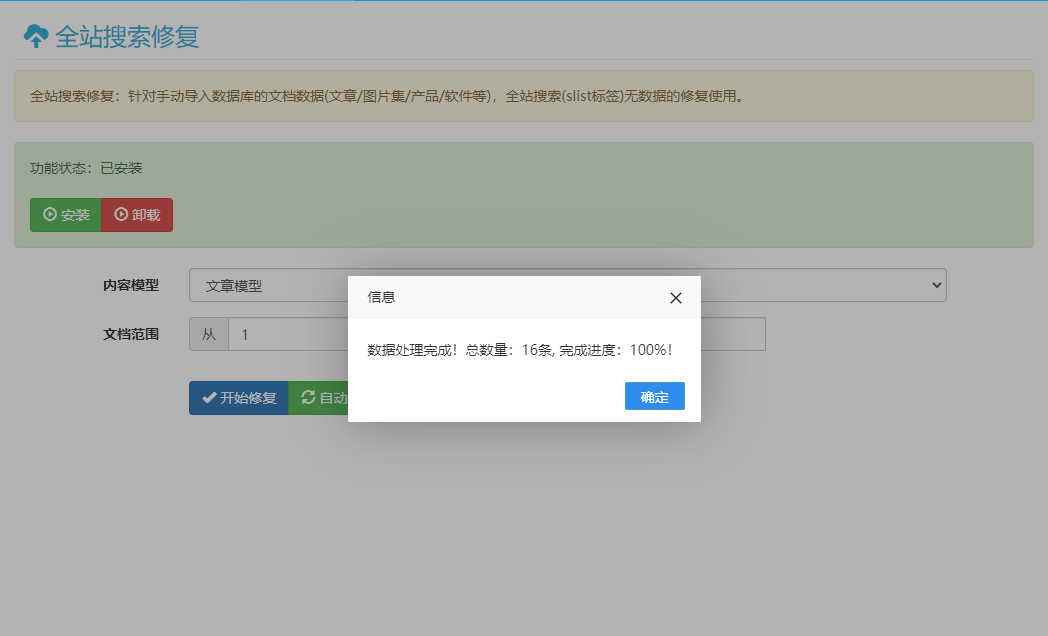Click the play-circle icon on 卸载 button
1048x636 pixels.
pyautogui.click(x=121, y=215)
